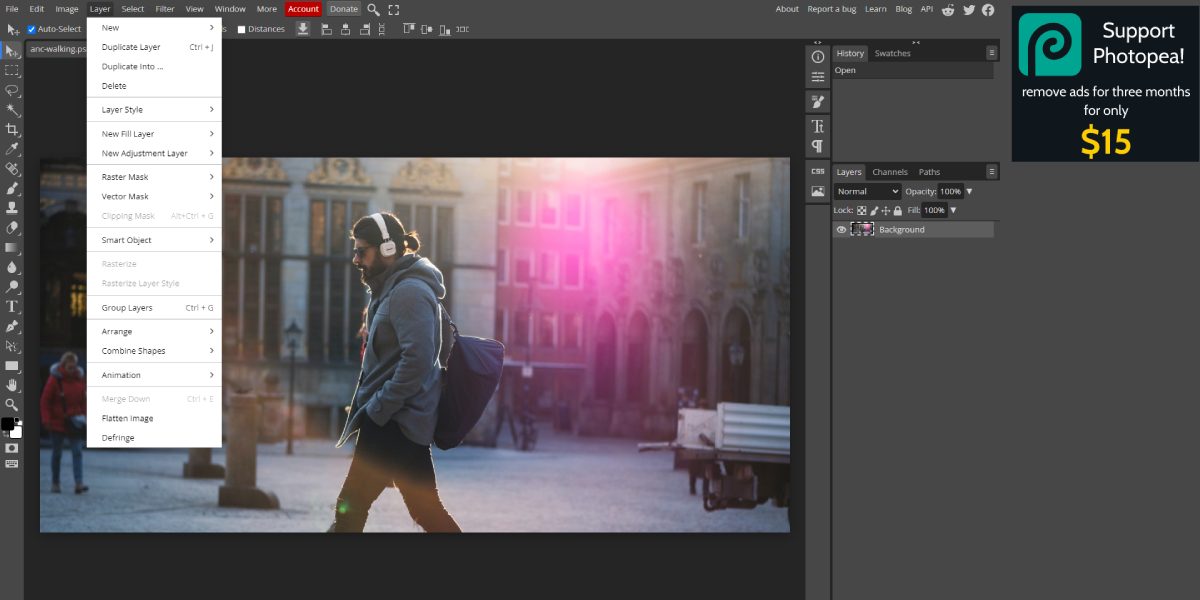Choose Flatten Image from Layer menu
Image resolution: width=1200 pixels, height=600 pixels.
[x=126, y=418]
